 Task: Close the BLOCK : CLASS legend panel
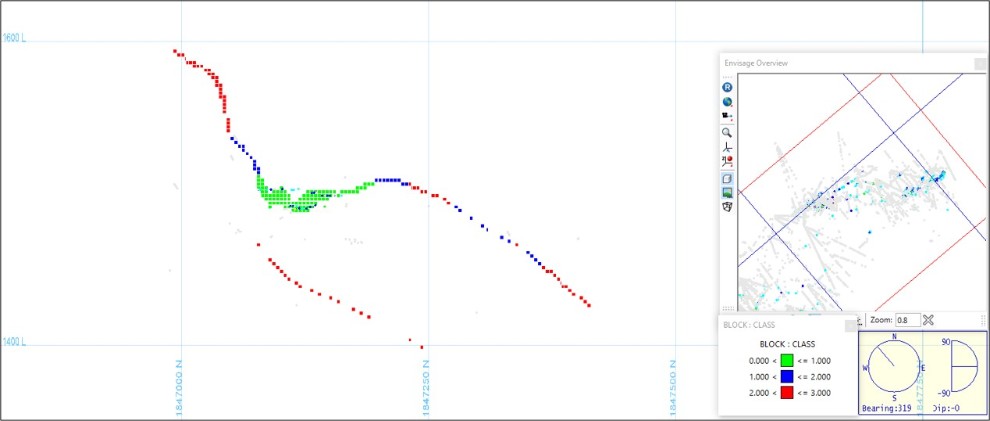[x=851, y=325]
